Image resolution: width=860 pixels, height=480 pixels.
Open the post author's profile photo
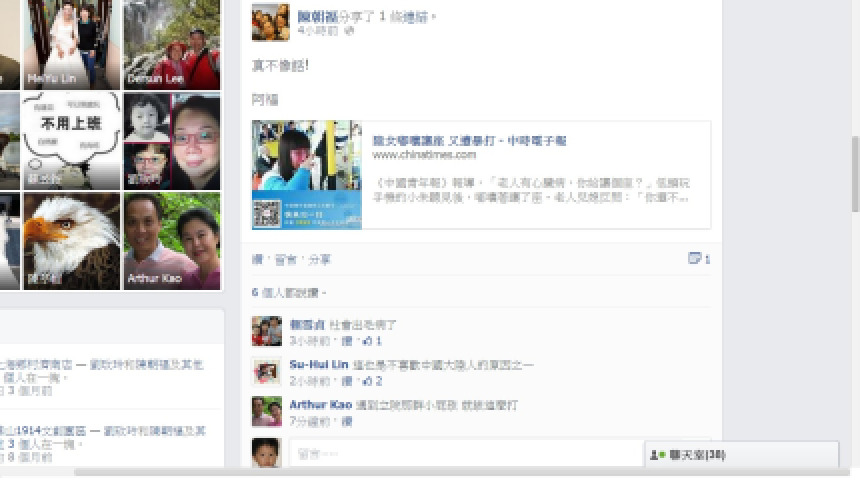click(x=270, y=22)
